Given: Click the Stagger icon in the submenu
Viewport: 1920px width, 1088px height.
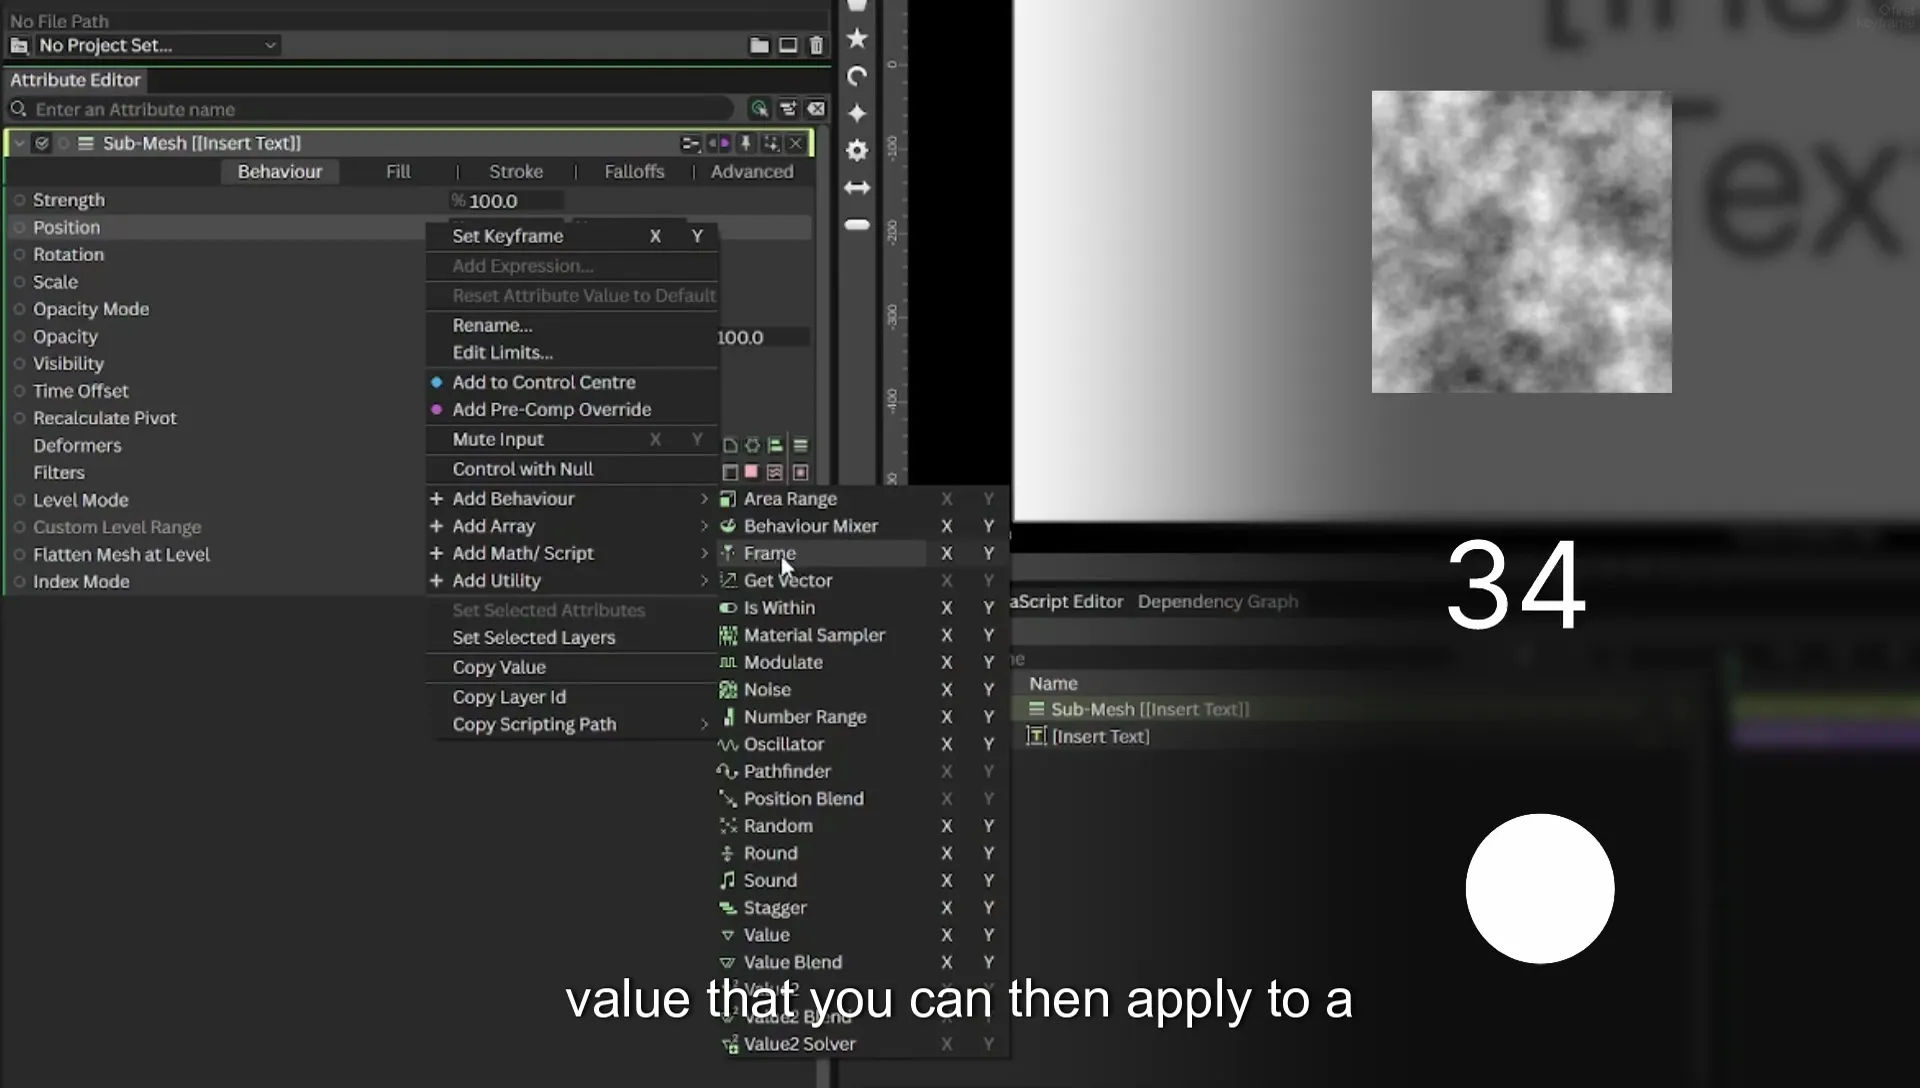Looking at the screenshot, I should pyautogui.click(x=728, y=908).
